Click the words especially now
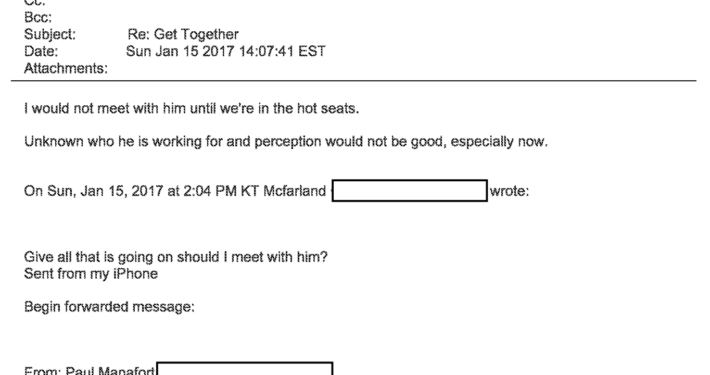Screen dimensions: 710x375 [499, 142]
